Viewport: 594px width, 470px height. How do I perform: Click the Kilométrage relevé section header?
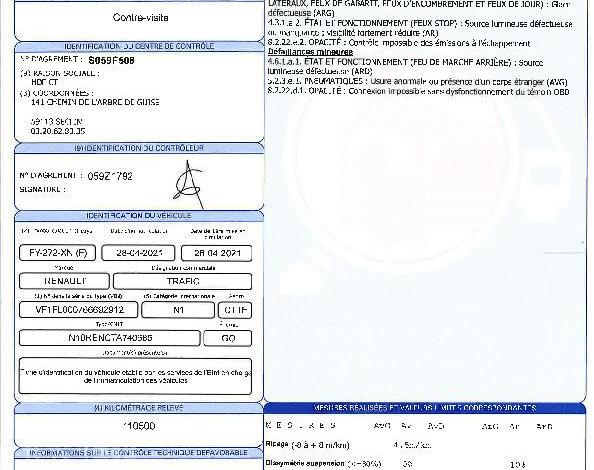click(139, 408)
